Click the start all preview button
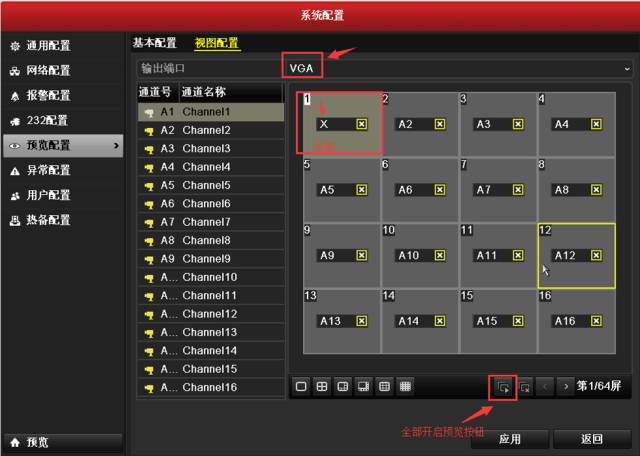 pos(504,386)
